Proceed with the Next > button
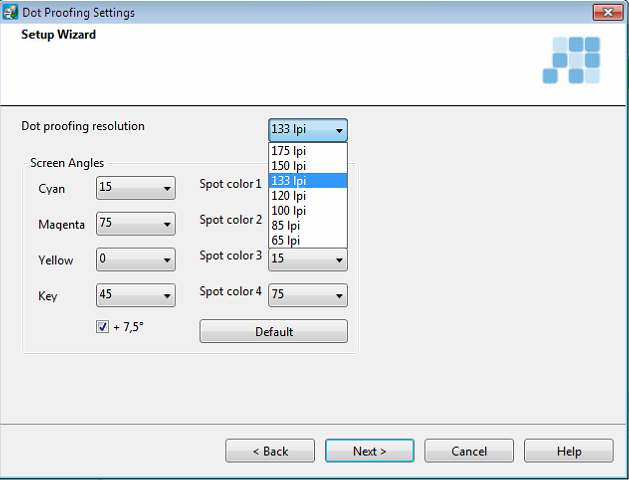This screenshot has height=480, width=629. point(369,451)
